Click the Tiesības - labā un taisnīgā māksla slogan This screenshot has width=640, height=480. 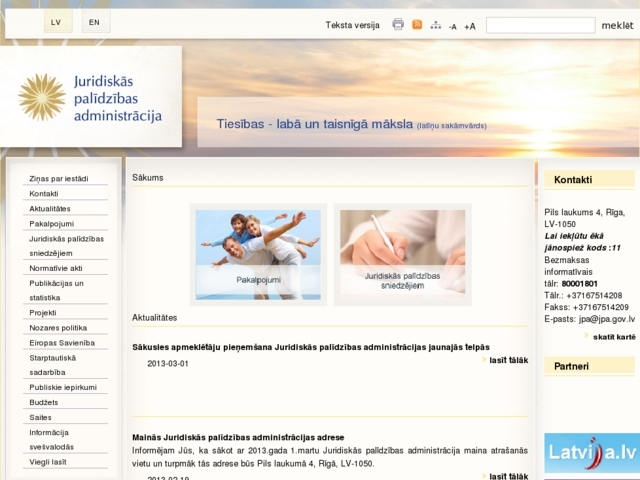tap(315, 124)
